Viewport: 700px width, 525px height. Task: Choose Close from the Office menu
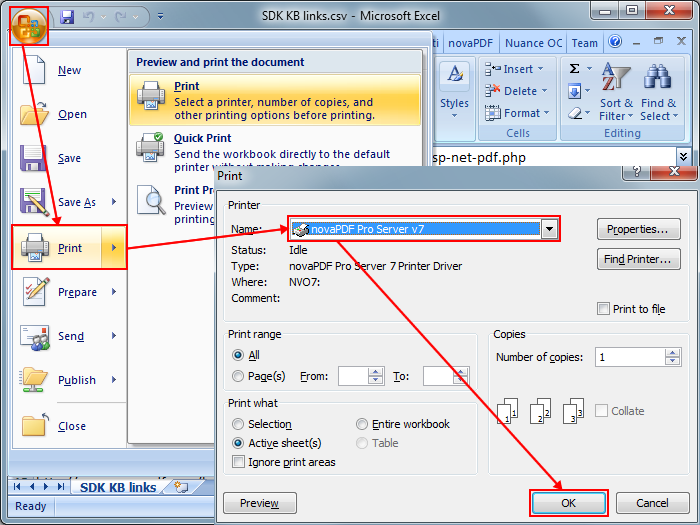pyautogui.click(x=69, y=426)
